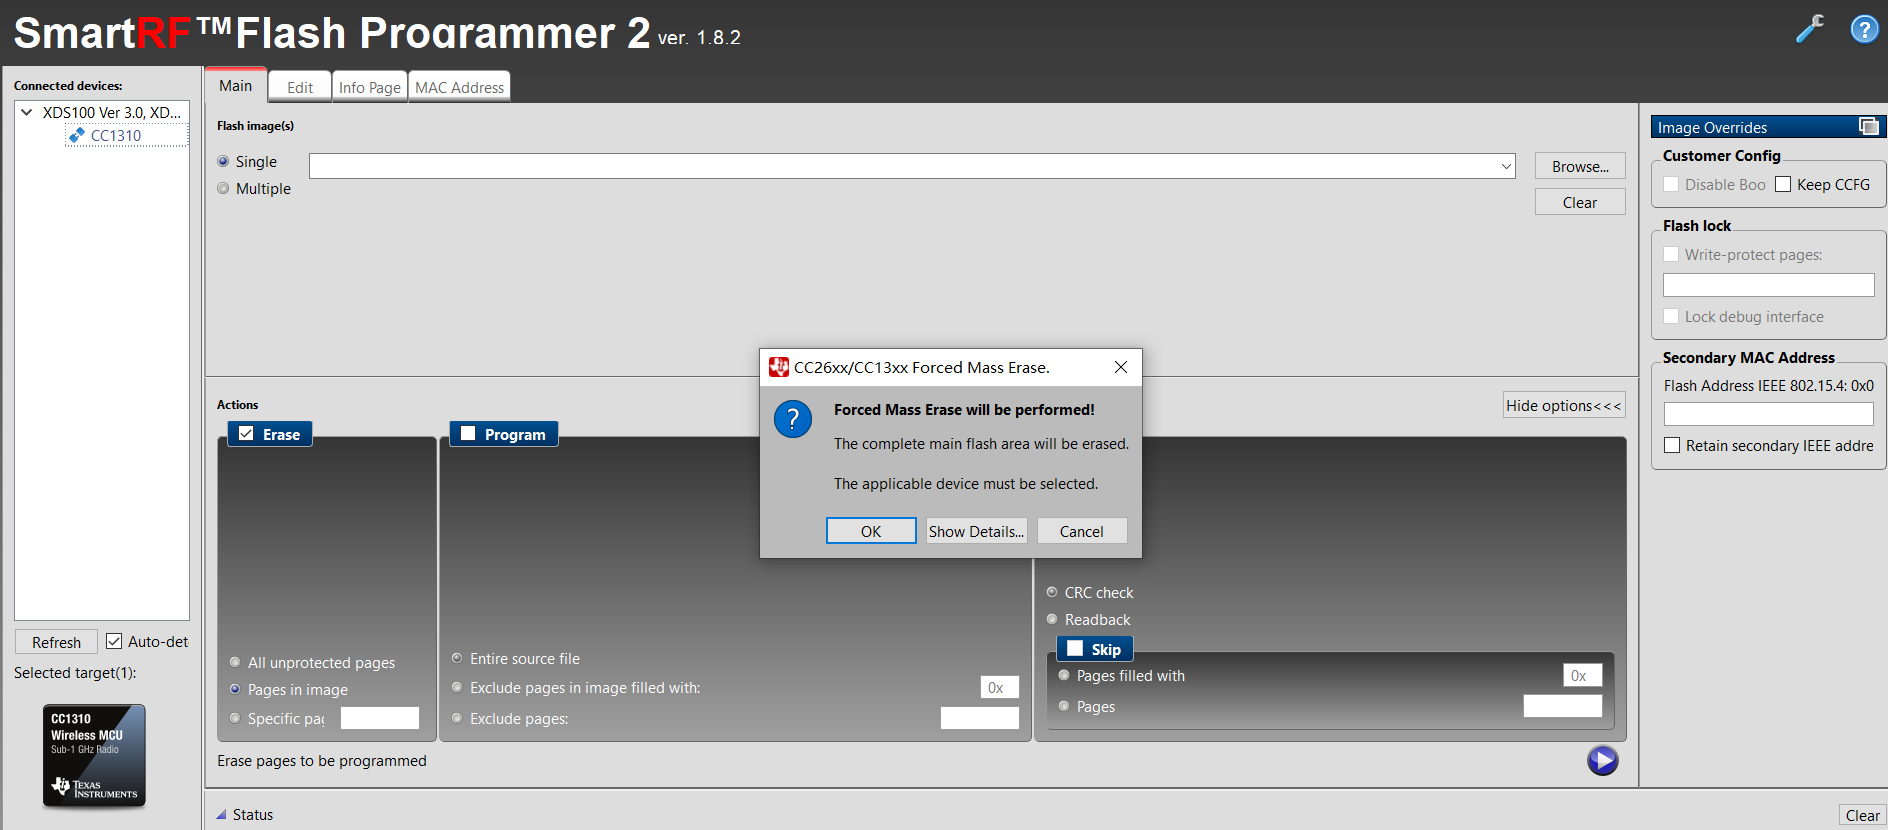Screen dimensions: 1888x830
Task: Uncheck the Erase action checkbox
Action: (246, 434)
